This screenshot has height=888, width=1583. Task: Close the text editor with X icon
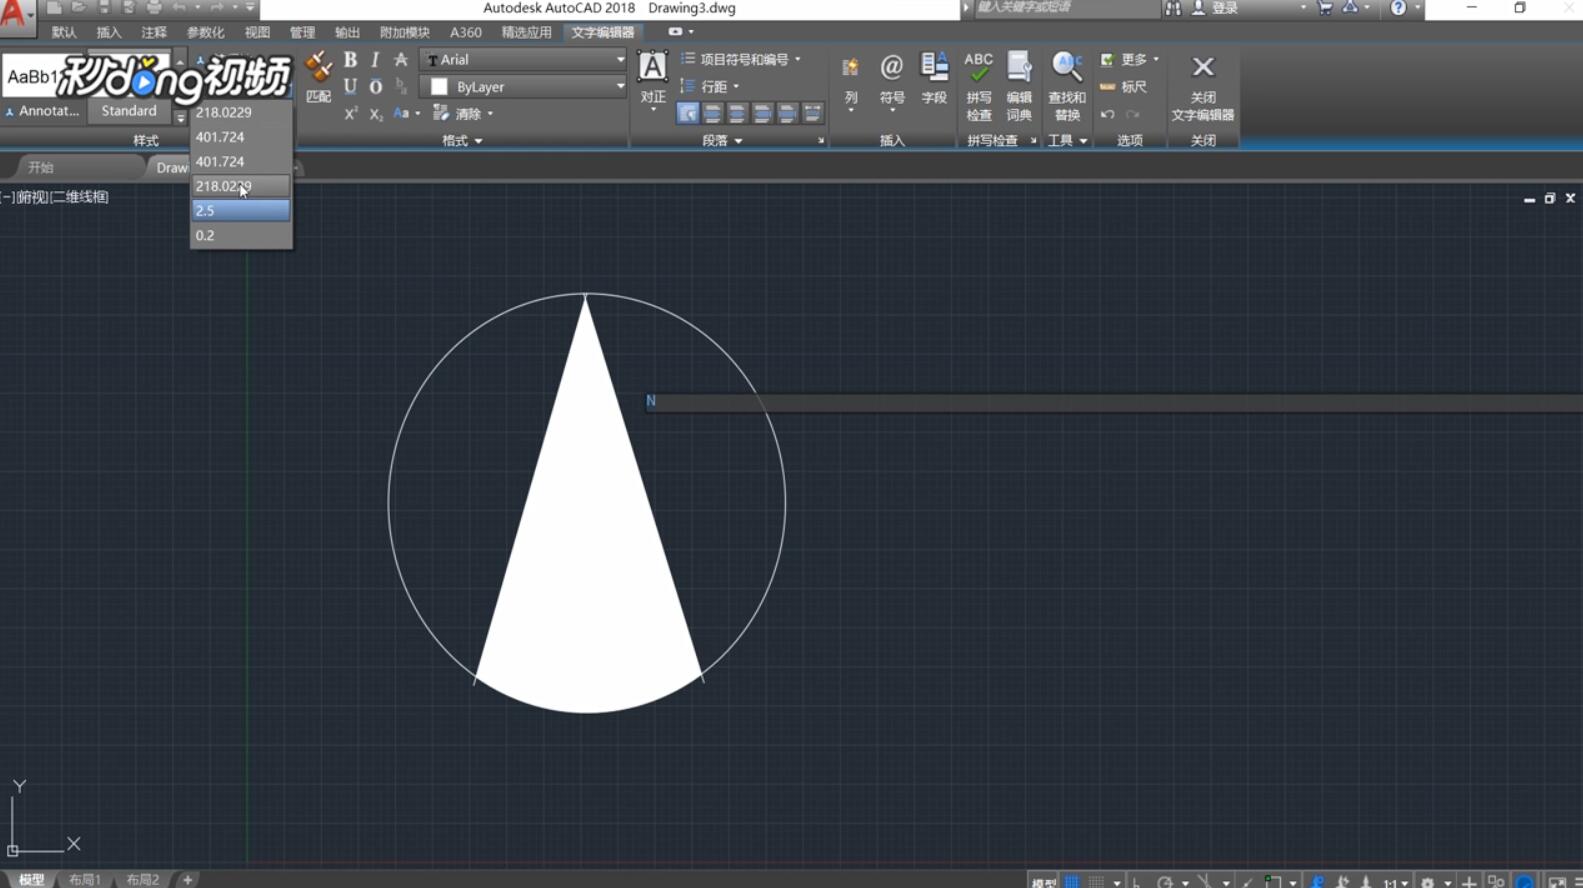coord(1202,68)
